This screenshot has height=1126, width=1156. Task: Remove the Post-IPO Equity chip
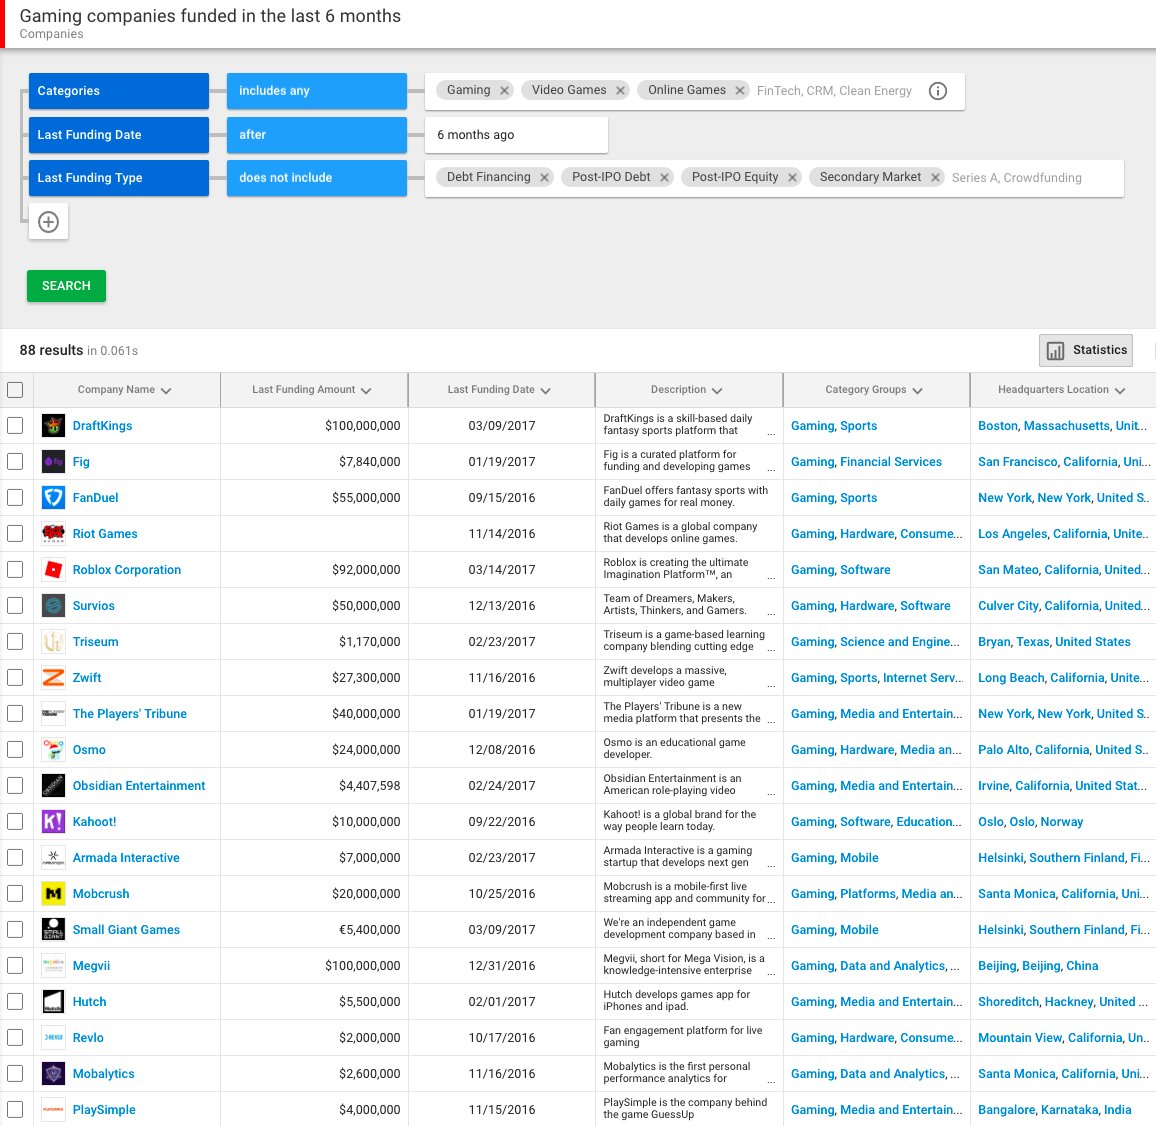tap(793, 178)
